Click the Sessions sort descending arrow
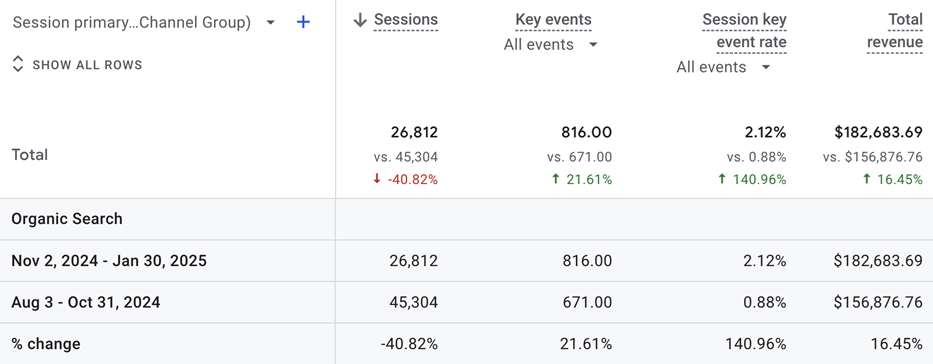Viewport: 933px width, 364px height. click(x=359, y=20)
